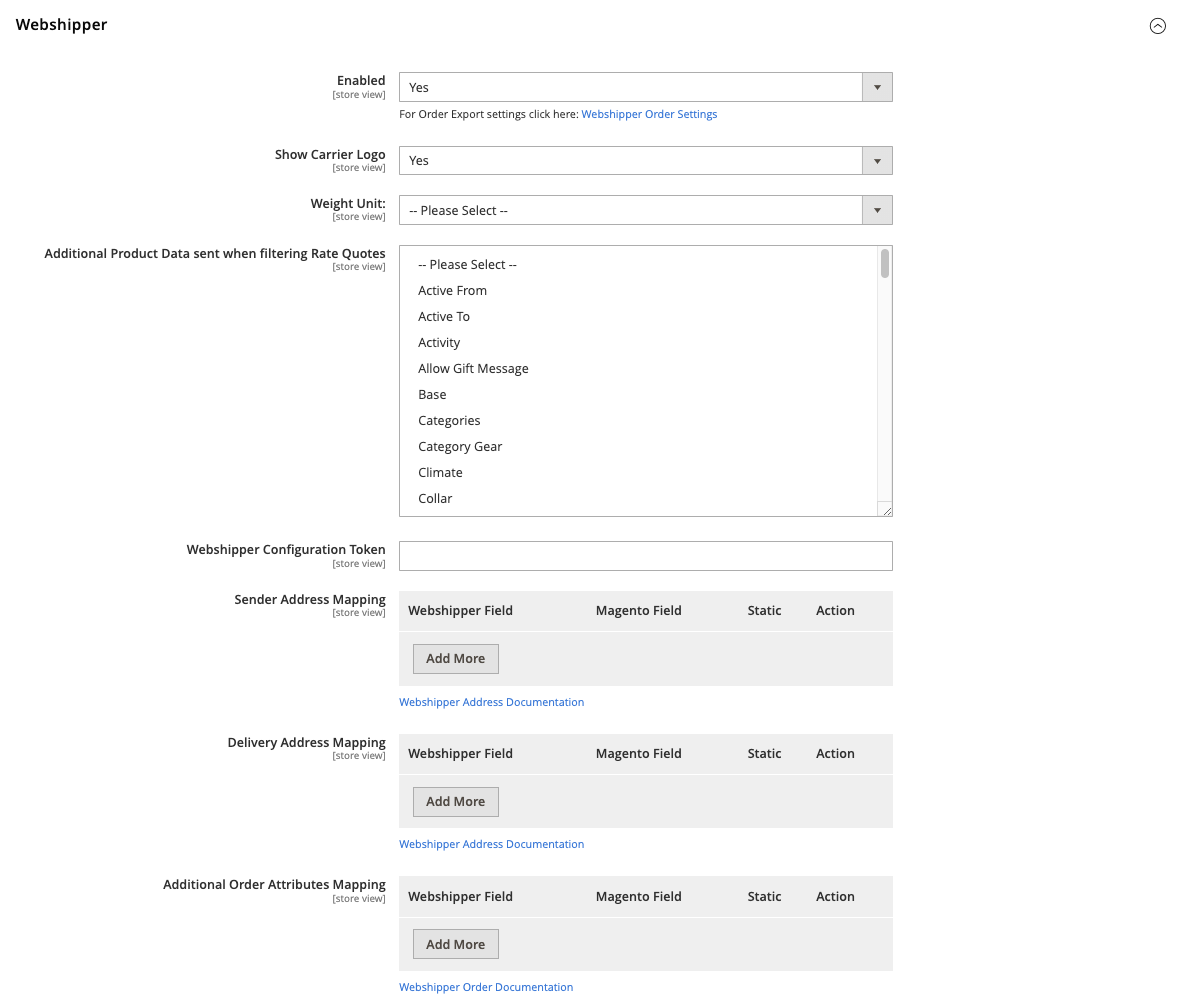This screenshot has width=1177, height=1008.
Task: Open the Weight Unit dropdown
Action: click(x=646, y=210)
